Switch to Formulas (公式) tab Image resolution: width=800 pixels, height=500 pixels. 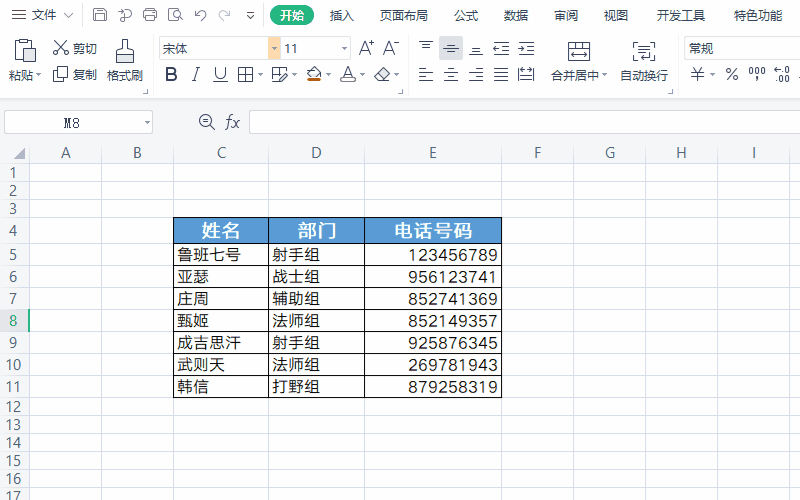[466, 16]
